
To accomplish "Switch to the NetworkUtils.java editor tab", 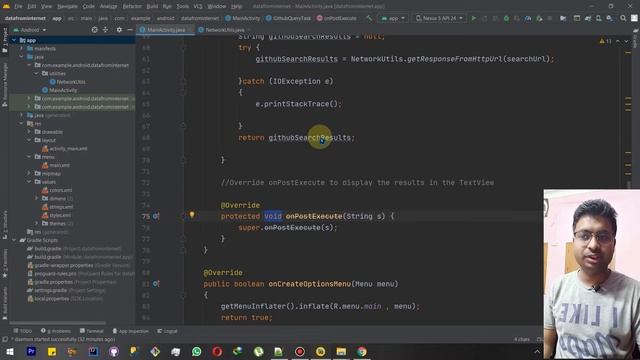I will point(224,30).
